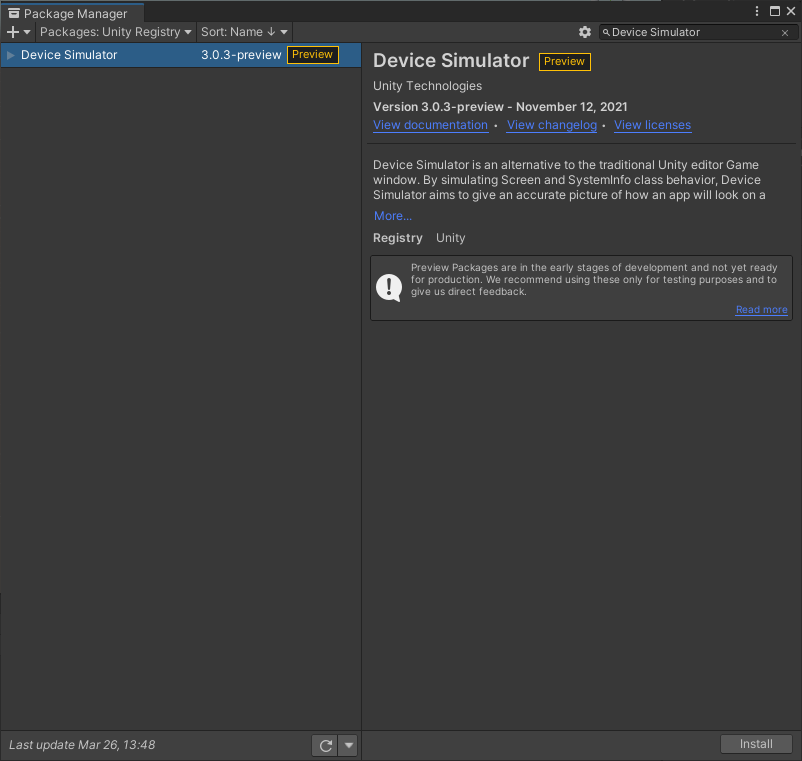Click the Last update Mar 26, 13:48 status
The width and height of the screenshot is (802, 761).
(82, 745)
